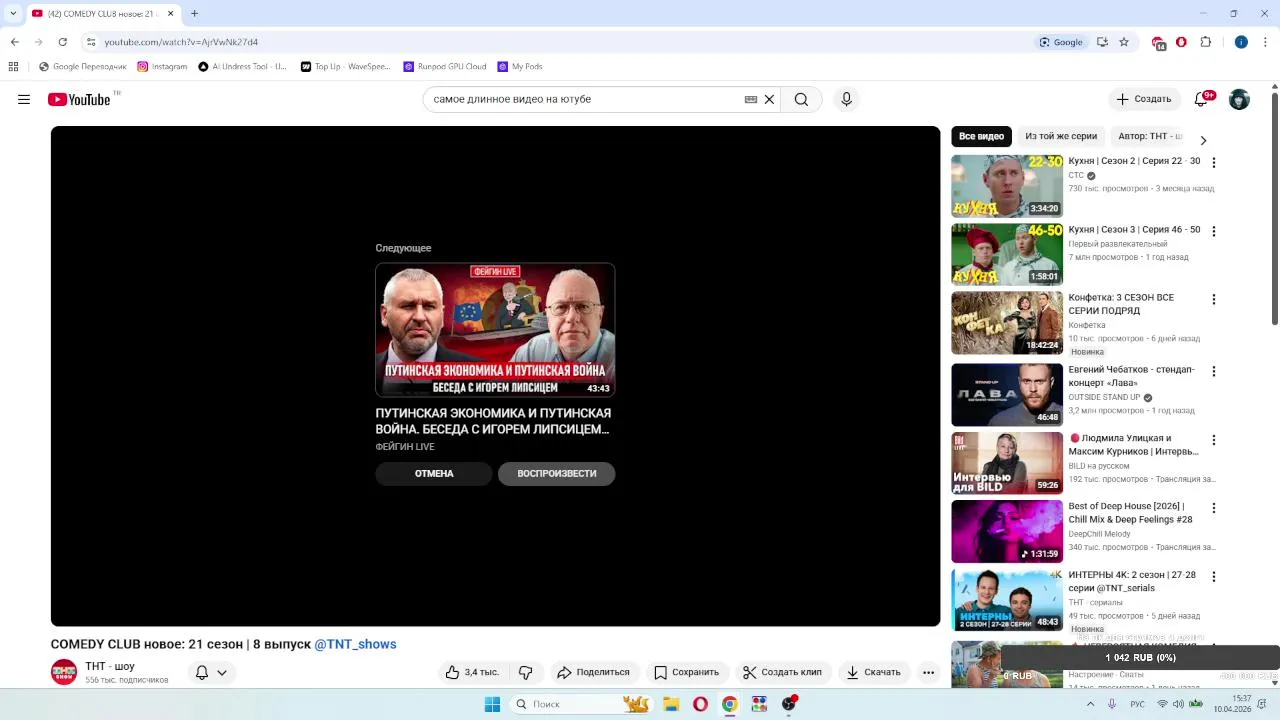Open the Instagram bookmark
This screenshot has width=1280, height=720.
tap(162, 67)
